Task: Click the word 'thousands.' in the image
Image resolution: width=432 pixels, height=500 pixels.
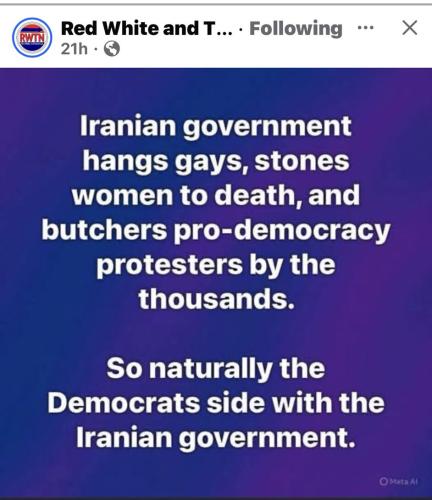Action: coord(217,298)
